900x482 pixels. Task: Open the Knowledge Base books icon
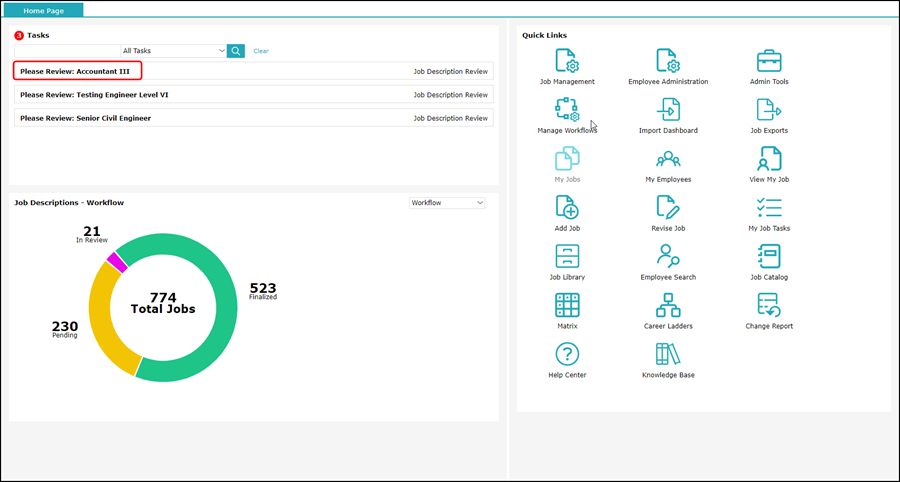pyautogui.click(x=668, y=354)
